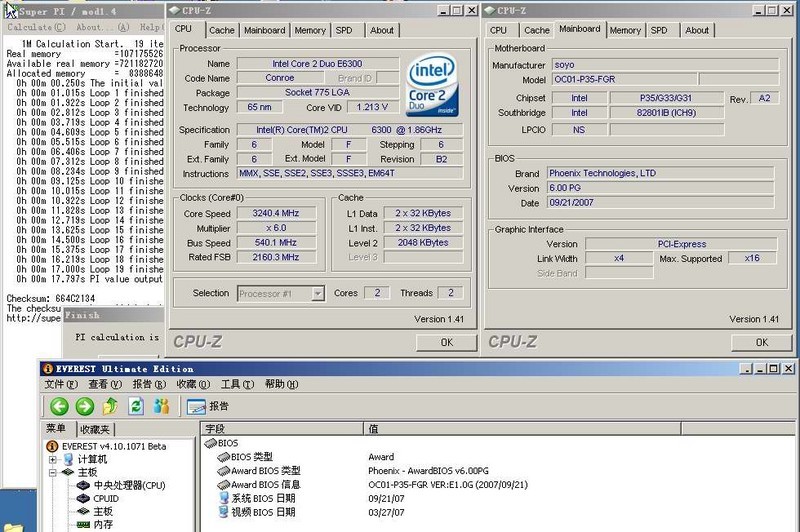
Task: Click OK in the left CPU-Z window
Action: tap(446, 342)
